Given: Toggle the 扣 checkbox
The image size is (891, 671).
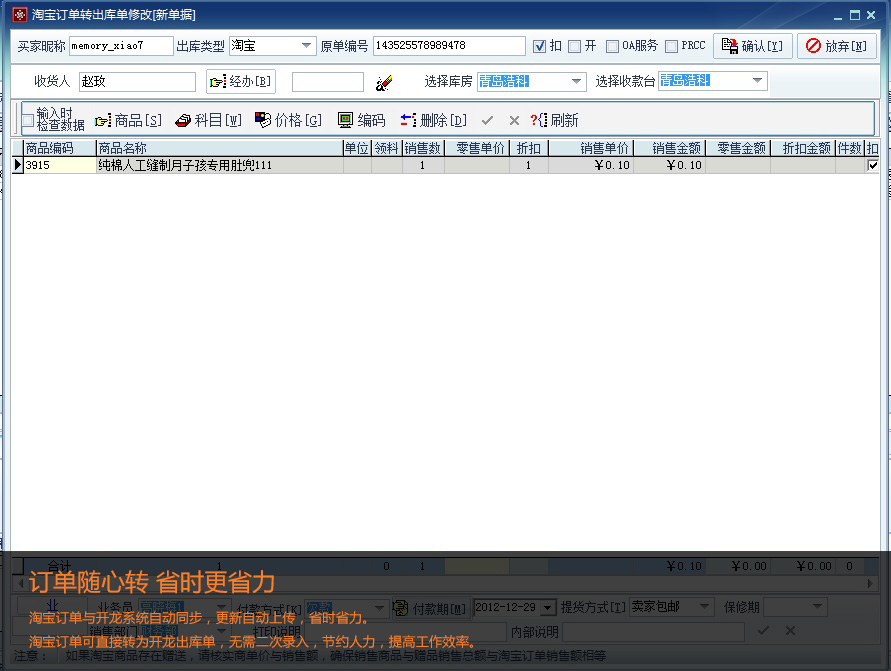Looking at the screenshot, I should click(x=540, y=46).
